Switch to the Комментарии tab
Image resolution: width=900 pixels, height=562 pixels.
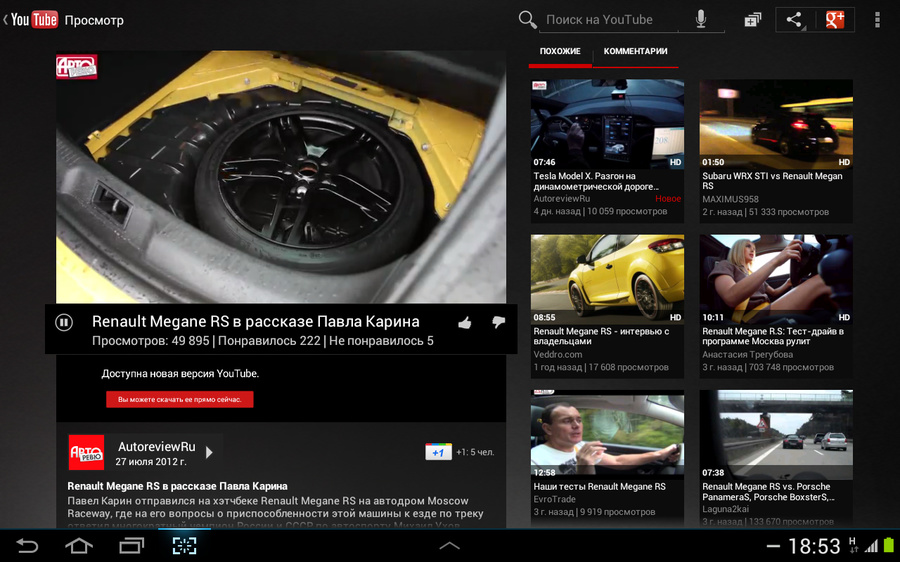point(635,52)
